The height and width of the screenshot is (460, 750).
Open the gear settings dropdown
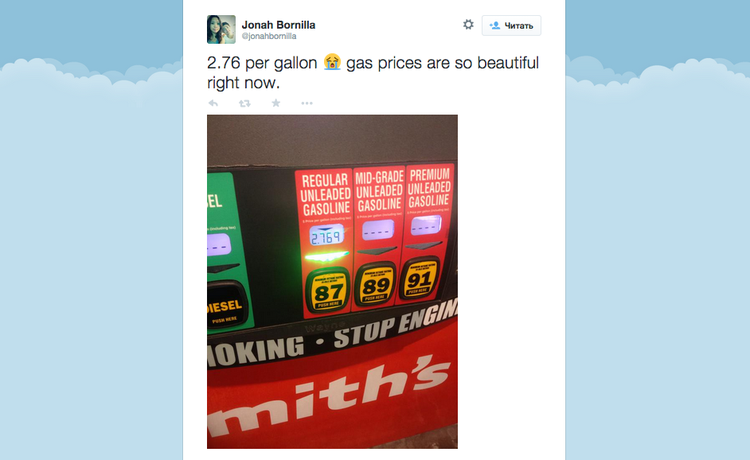468,24
